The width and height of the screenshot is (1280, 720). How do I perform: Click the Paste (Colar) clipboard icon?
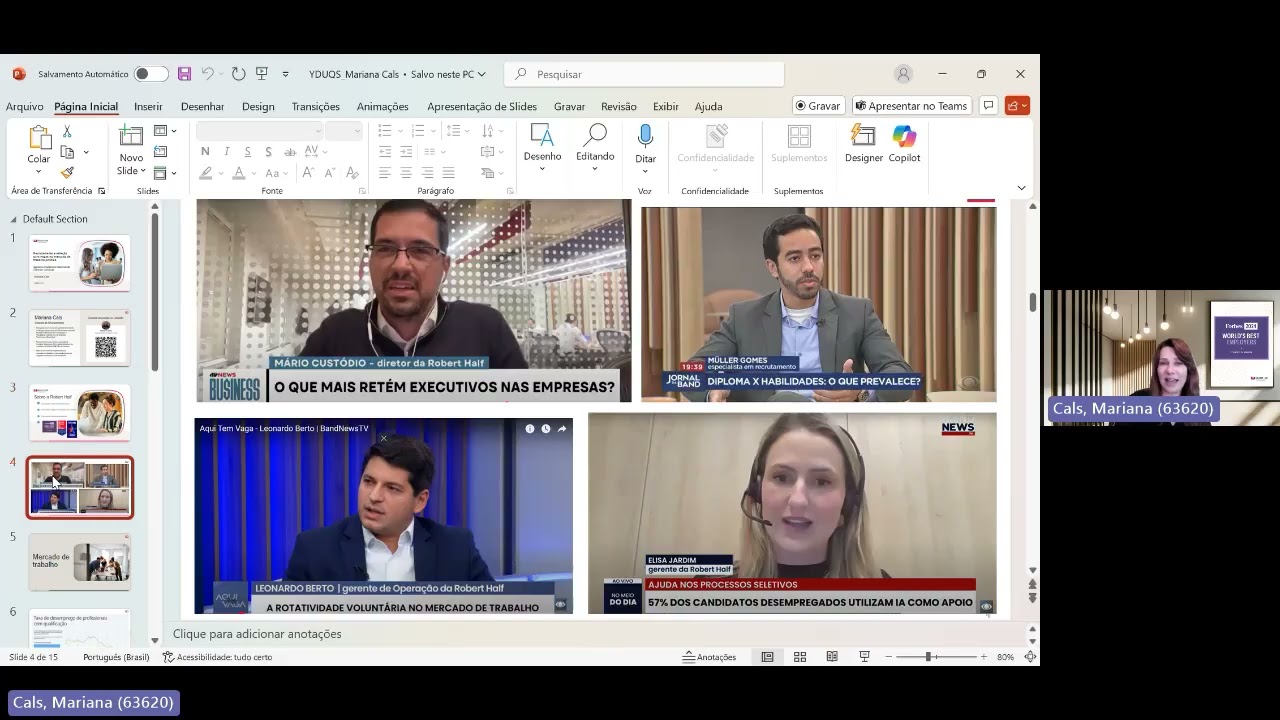39,137
